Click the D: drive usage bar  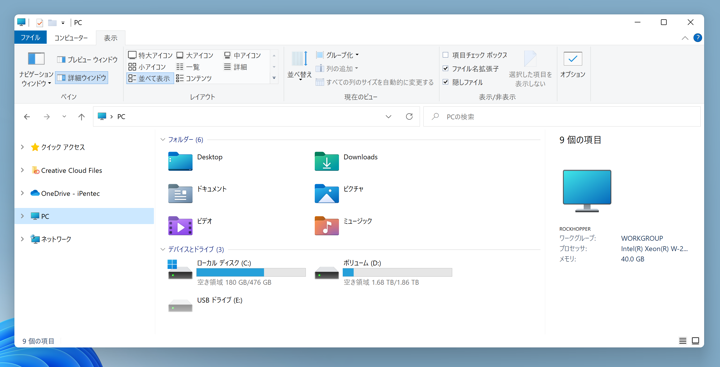point(398,272)
